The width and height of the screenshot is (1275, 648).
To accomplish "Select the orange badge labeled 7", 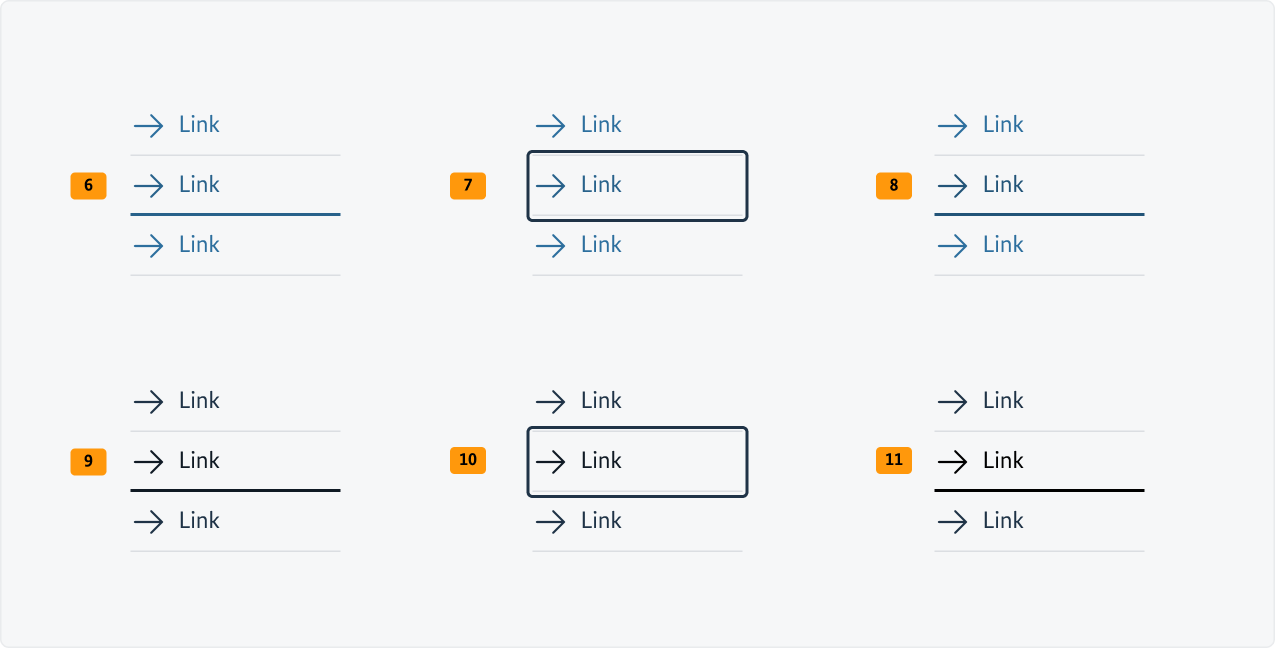I will coord(468,185).
